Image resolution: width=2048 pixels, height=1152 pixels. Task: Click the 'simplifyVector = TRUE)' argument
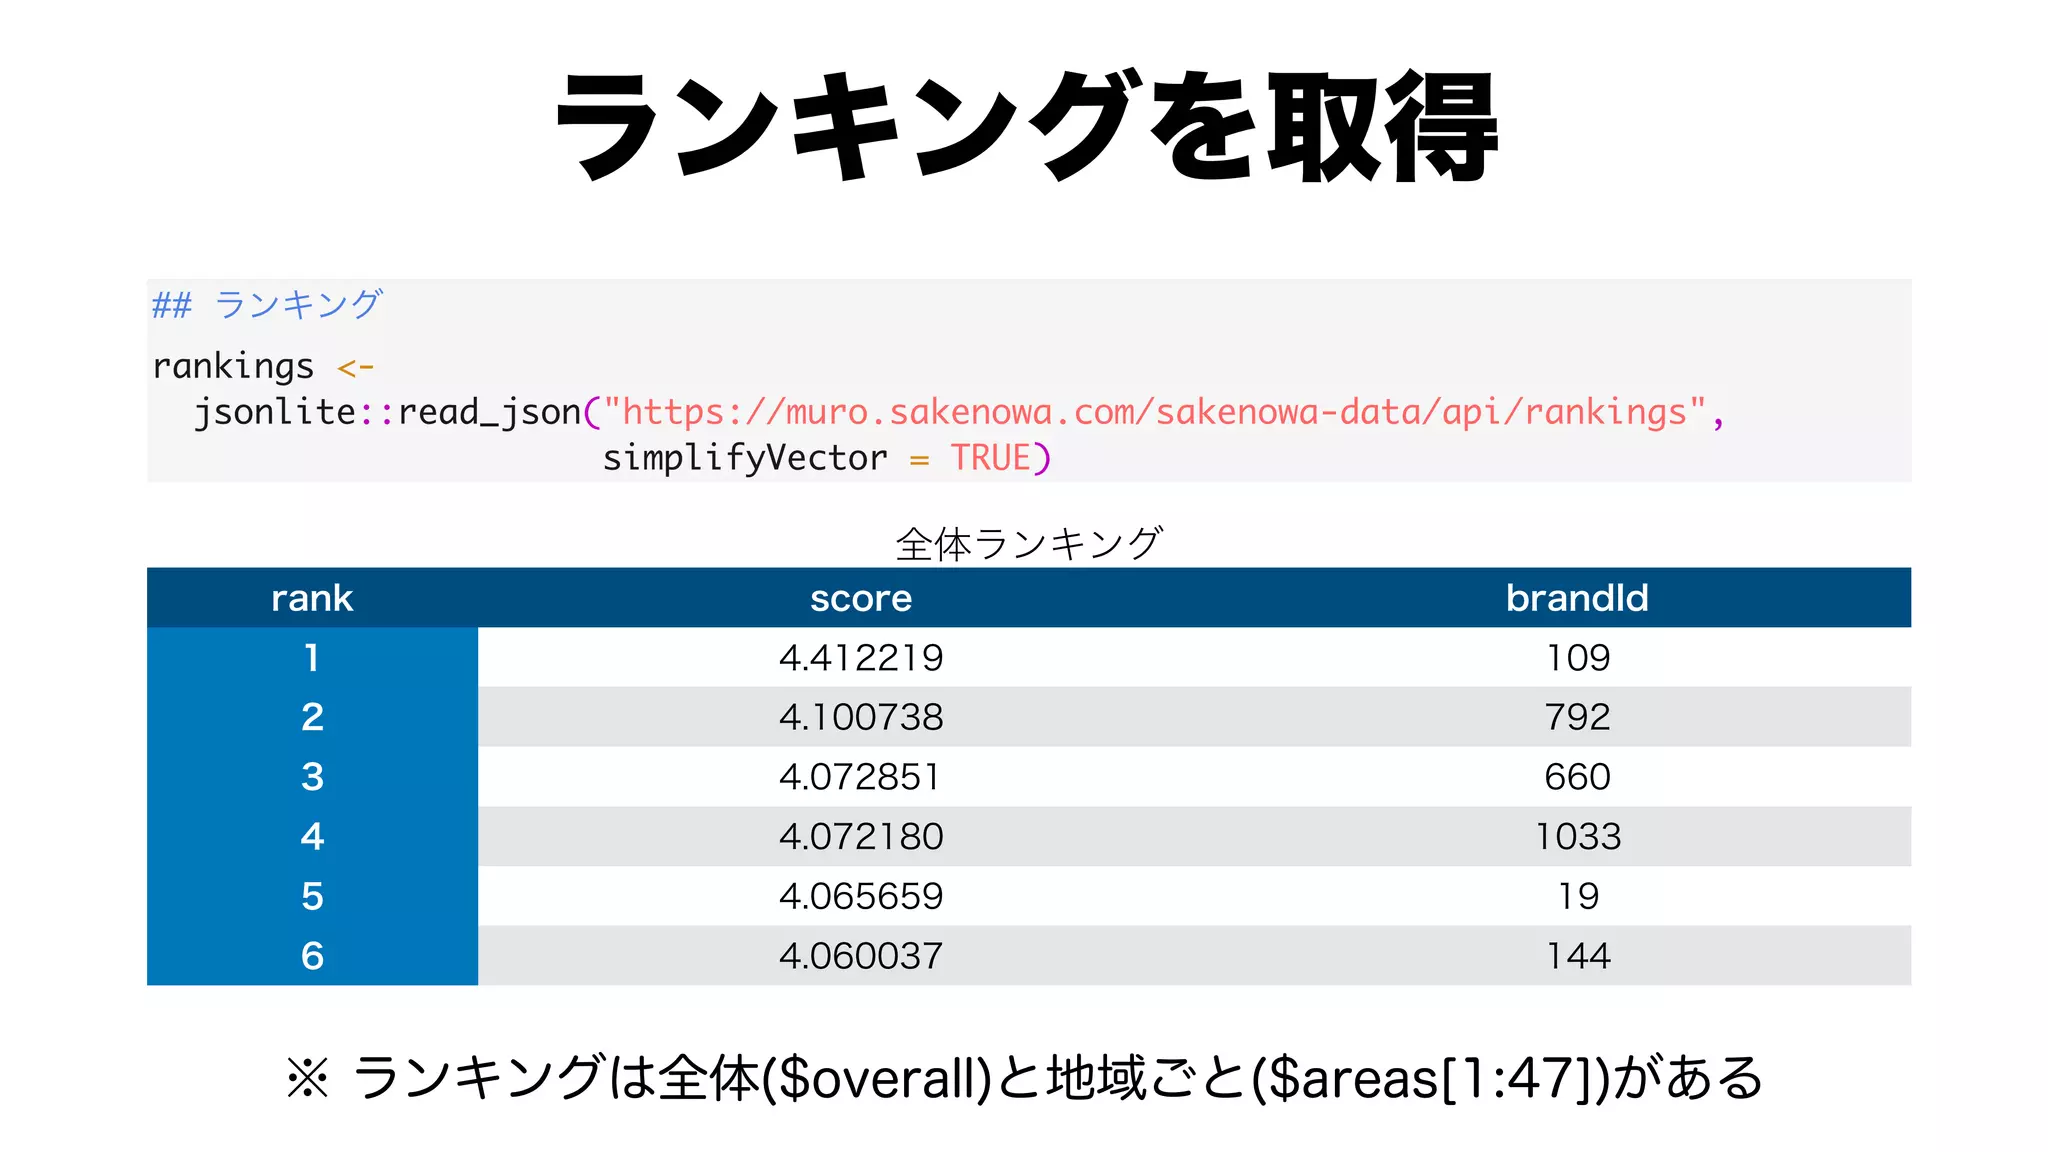[827, 458]
